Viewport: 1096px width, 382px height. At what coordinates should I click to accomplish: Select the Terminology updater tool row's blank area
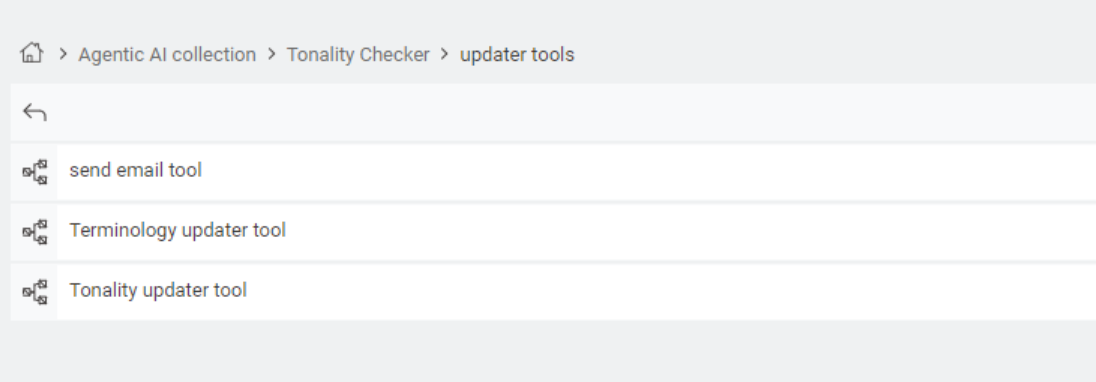coord(691,232)
